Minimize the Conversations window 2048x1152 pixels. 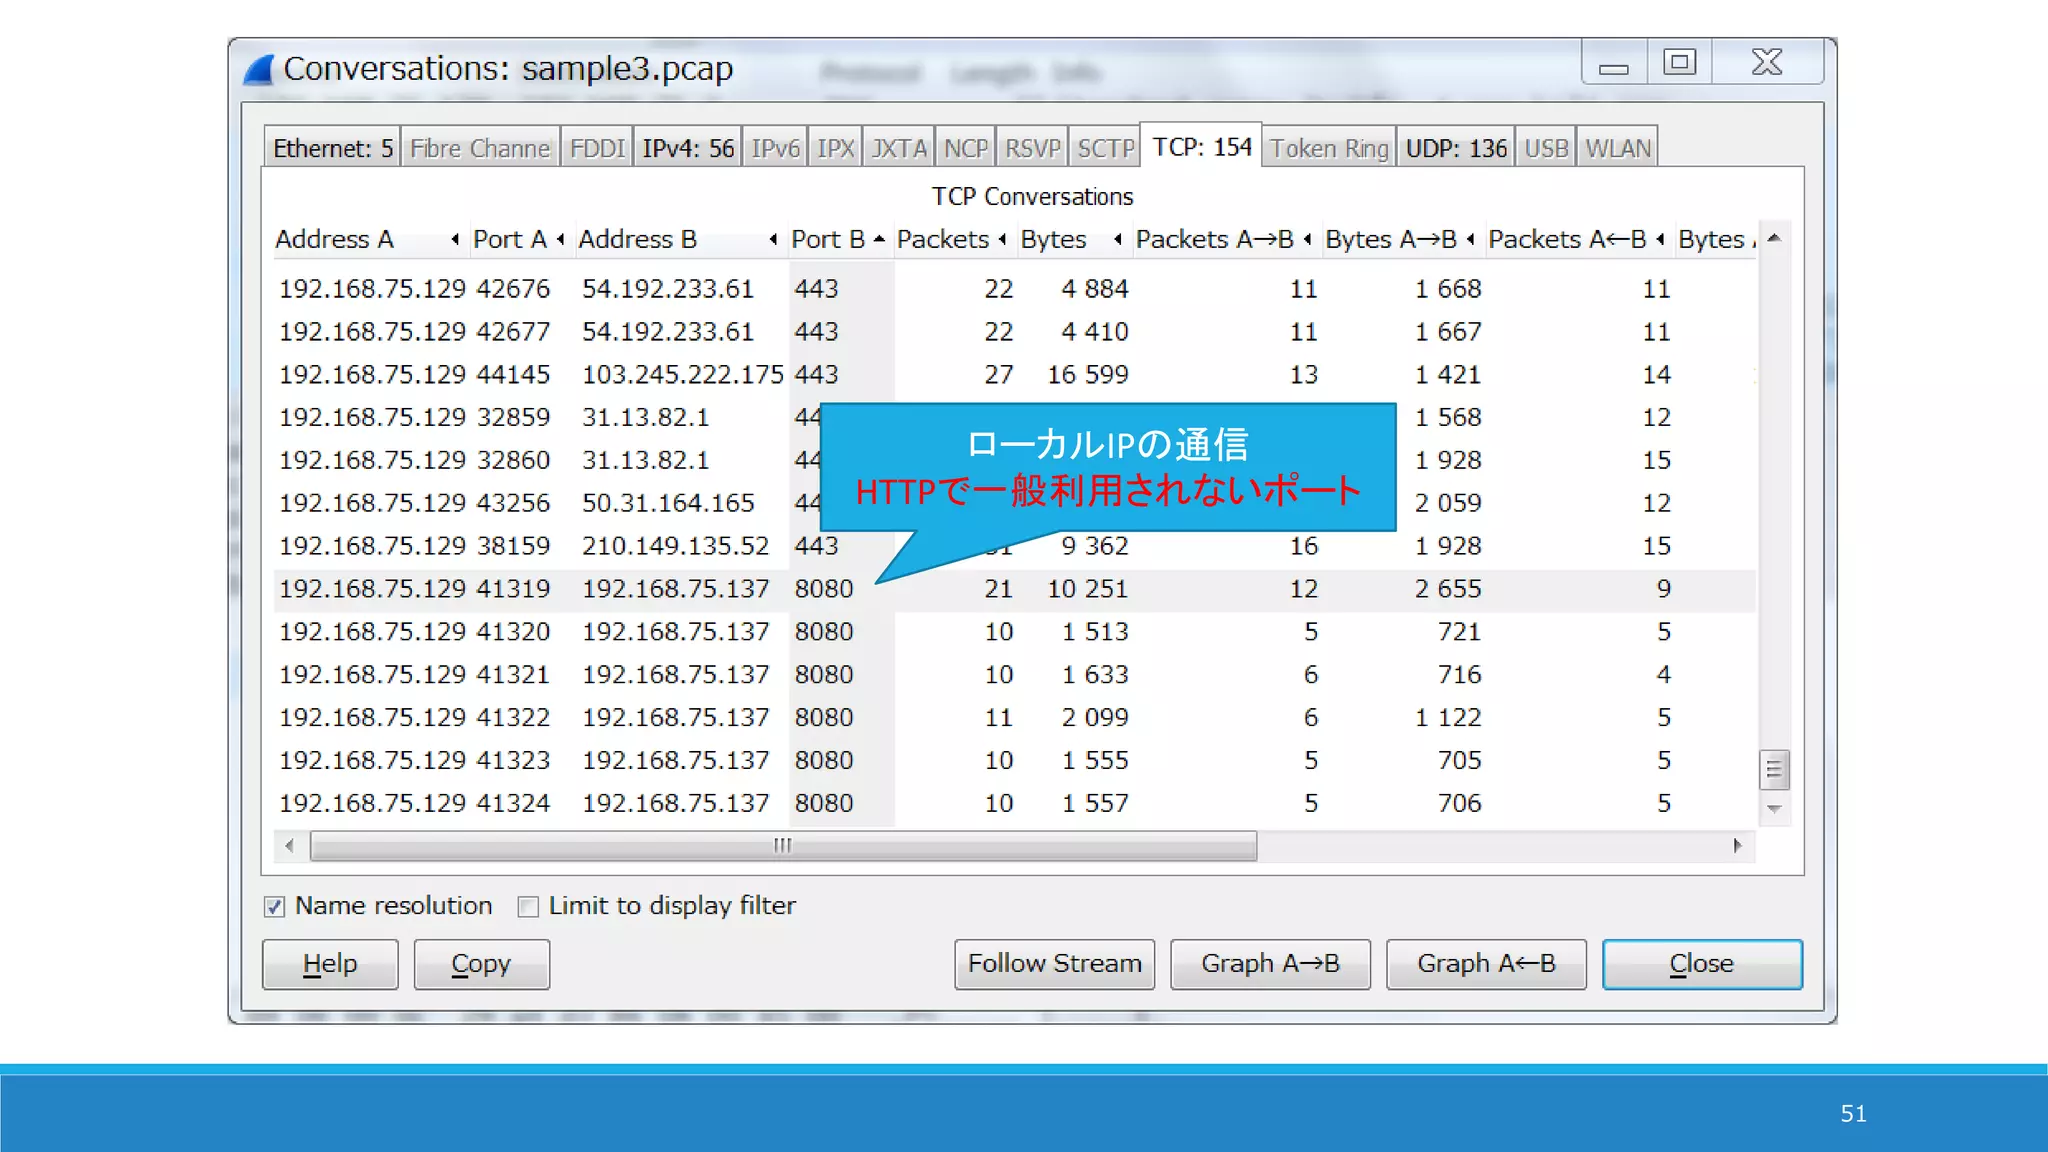(x=1614, y=62)
